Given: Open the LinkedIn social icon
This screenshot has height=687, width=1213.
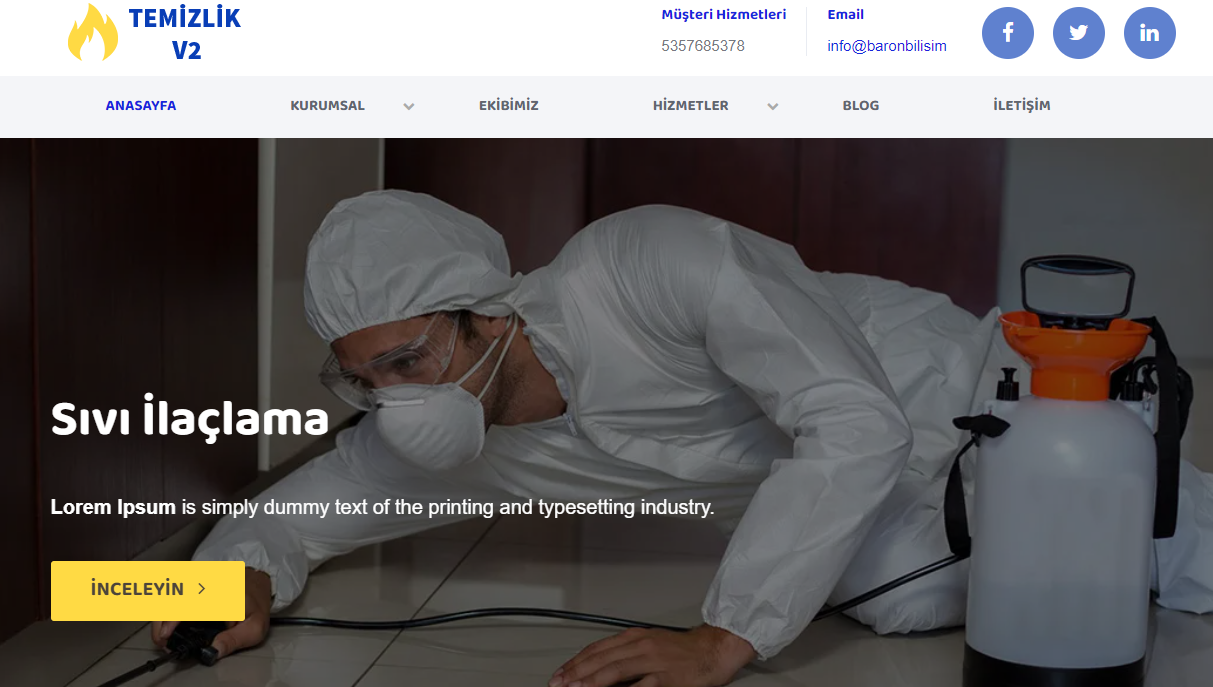Looking at the screenshot, I should tap(1150, 33).
